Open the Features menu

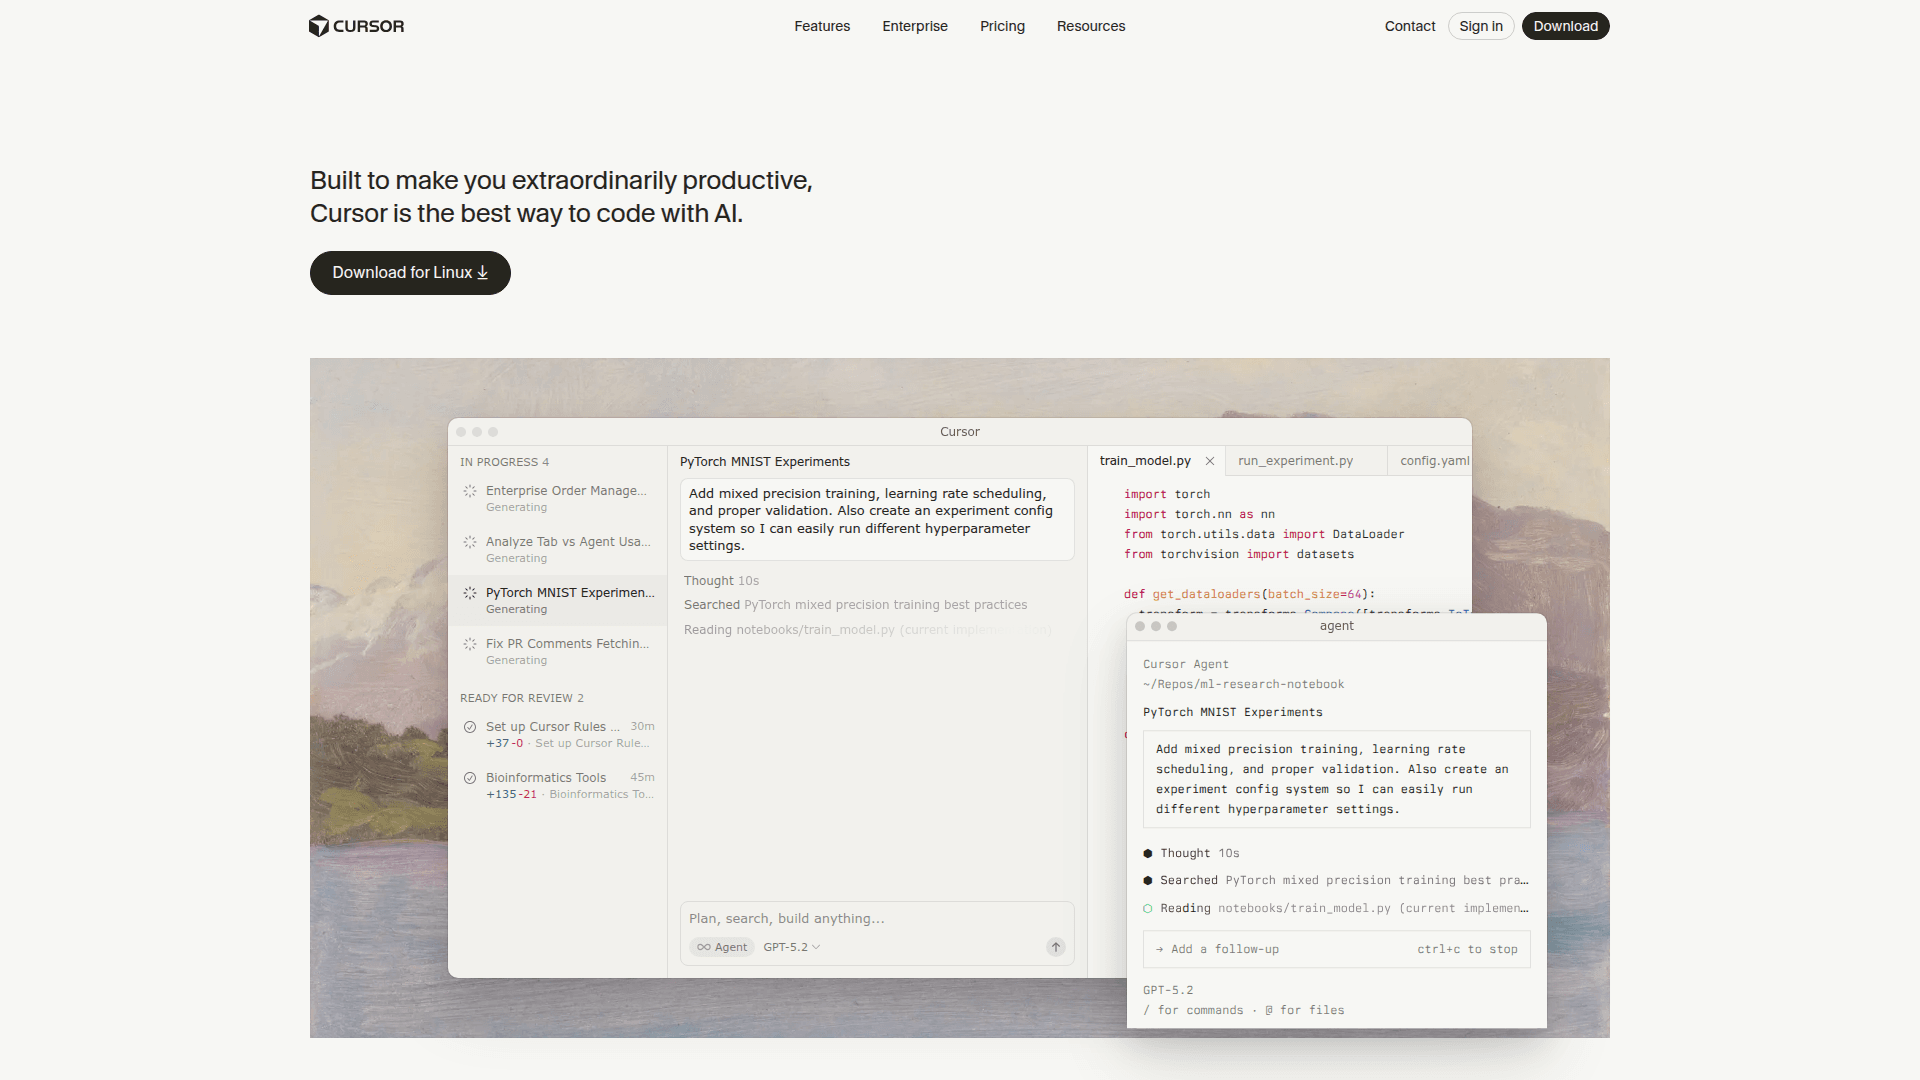(x=822, y=26)
